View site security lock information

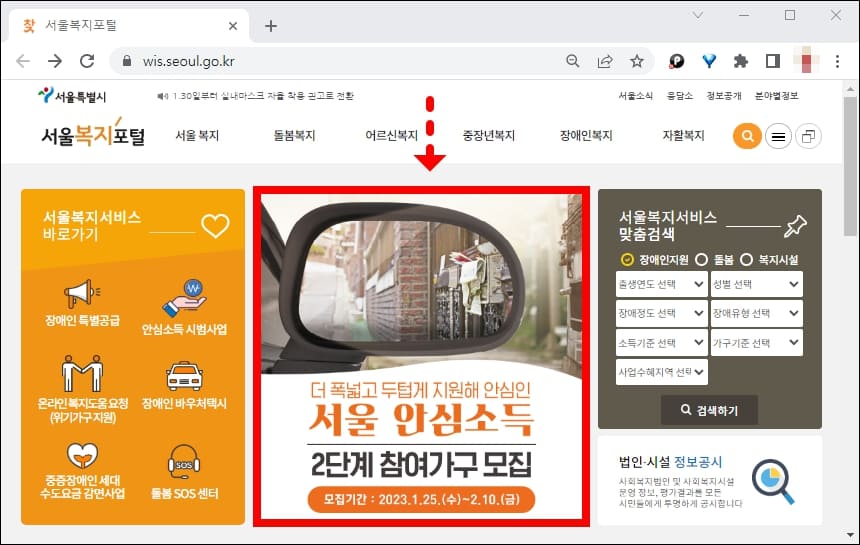127,61
